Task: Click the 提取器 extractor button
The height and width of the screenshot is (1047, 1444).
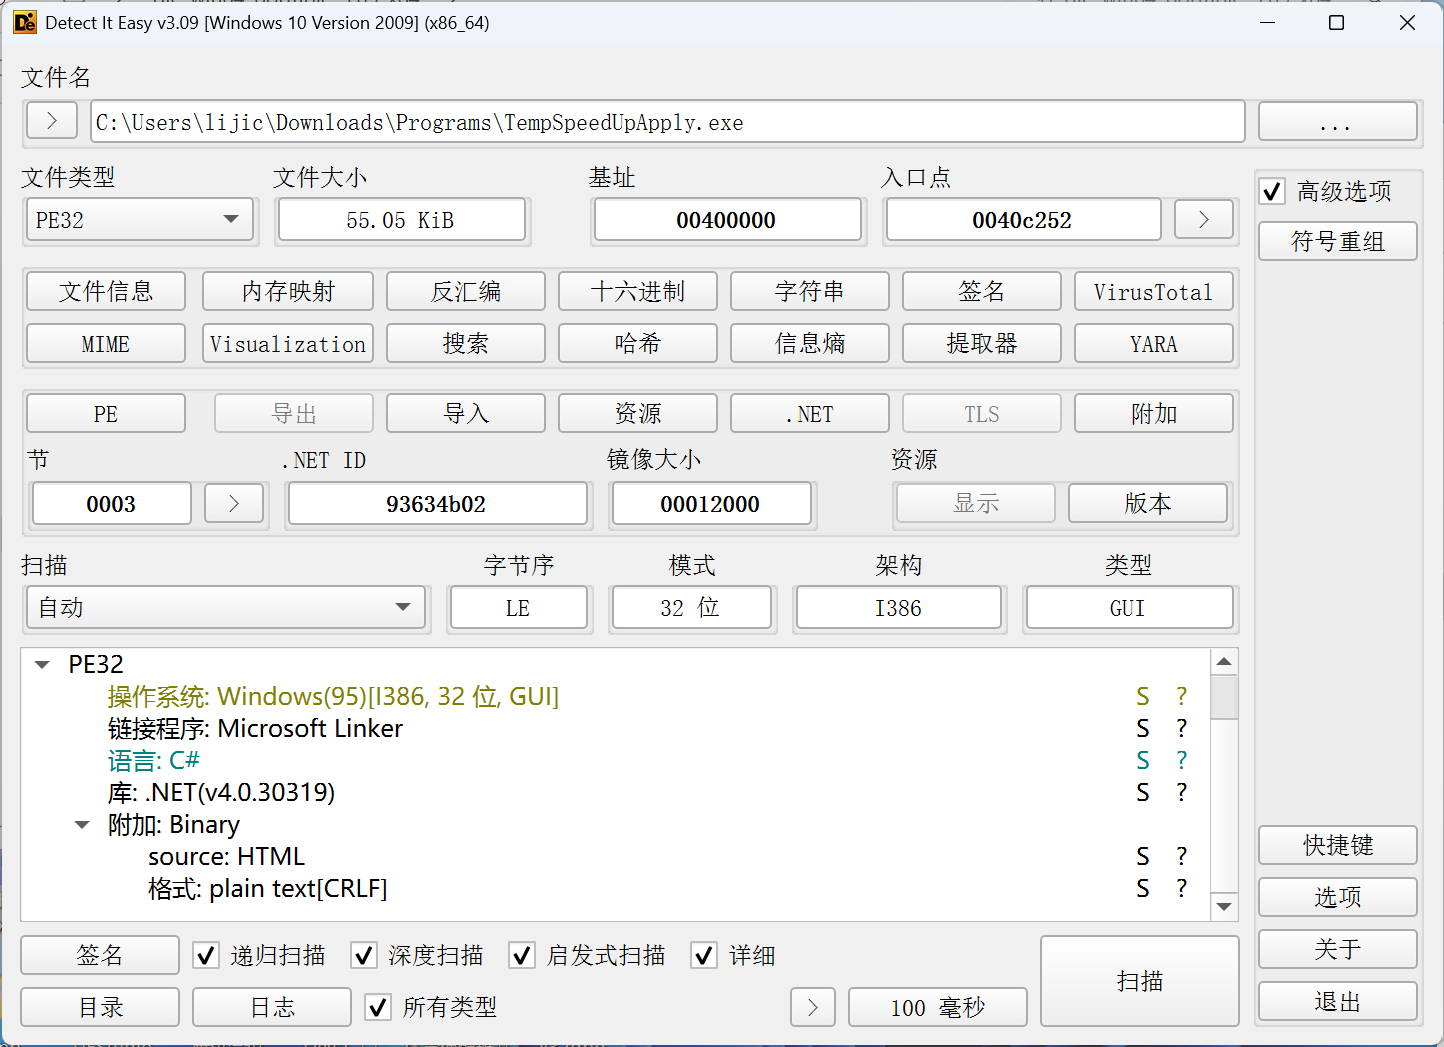Action: pyautogui.click(x=982, y=343)
